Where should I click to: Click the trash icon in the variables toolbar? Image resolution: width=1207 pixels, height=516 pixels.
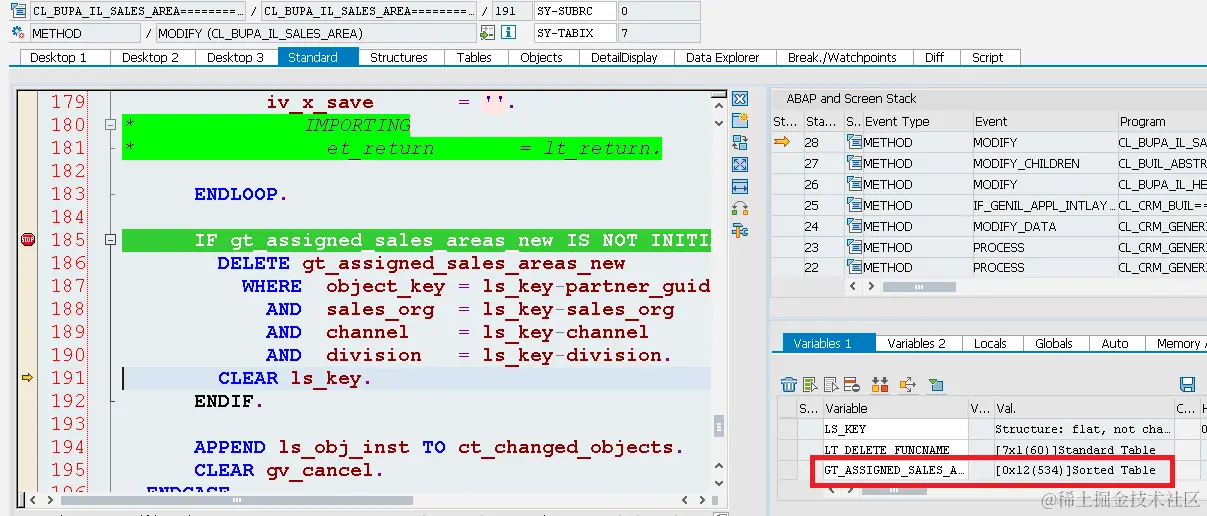click(x=789, y=384)
